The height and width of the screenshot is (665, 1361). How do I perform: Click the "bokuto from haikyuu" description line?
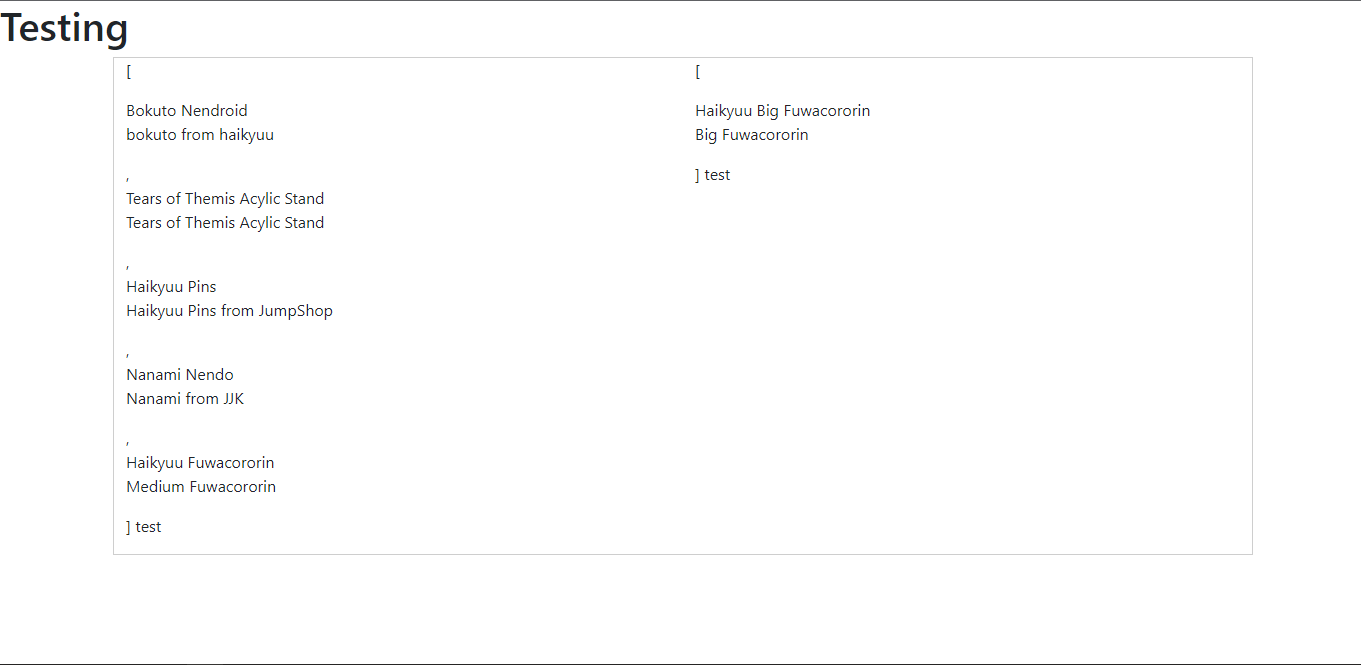click(x=200, y=135)
